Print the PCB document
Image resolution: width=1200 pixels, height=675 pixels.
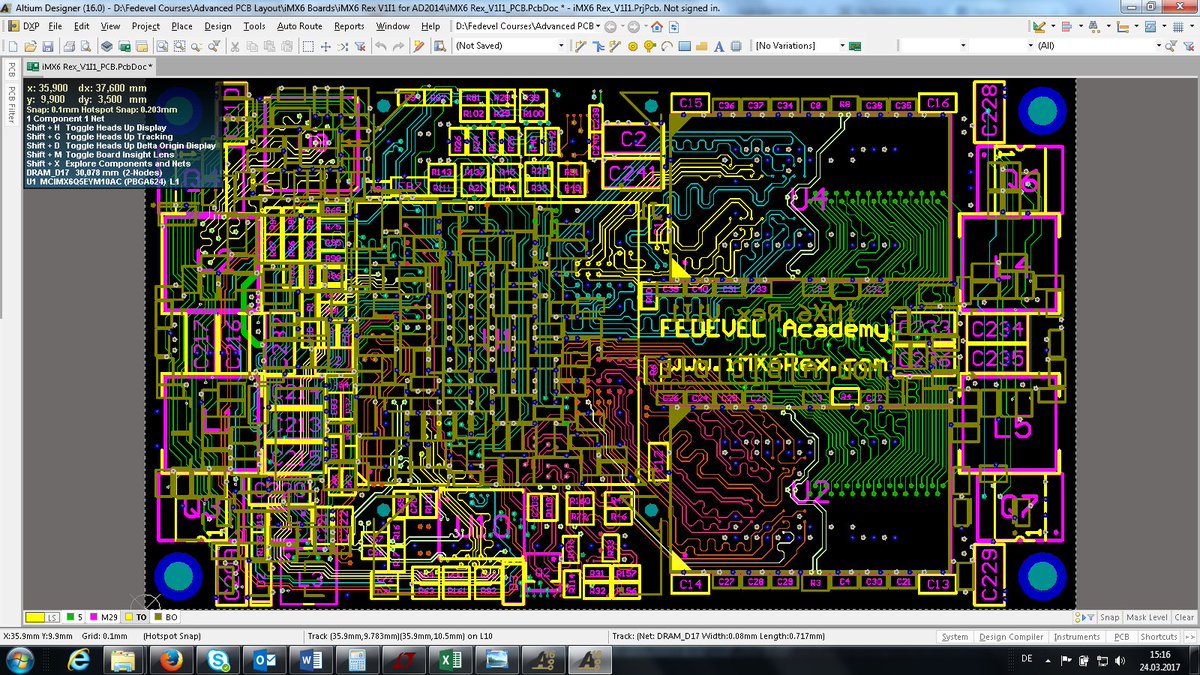click(69, 46)
